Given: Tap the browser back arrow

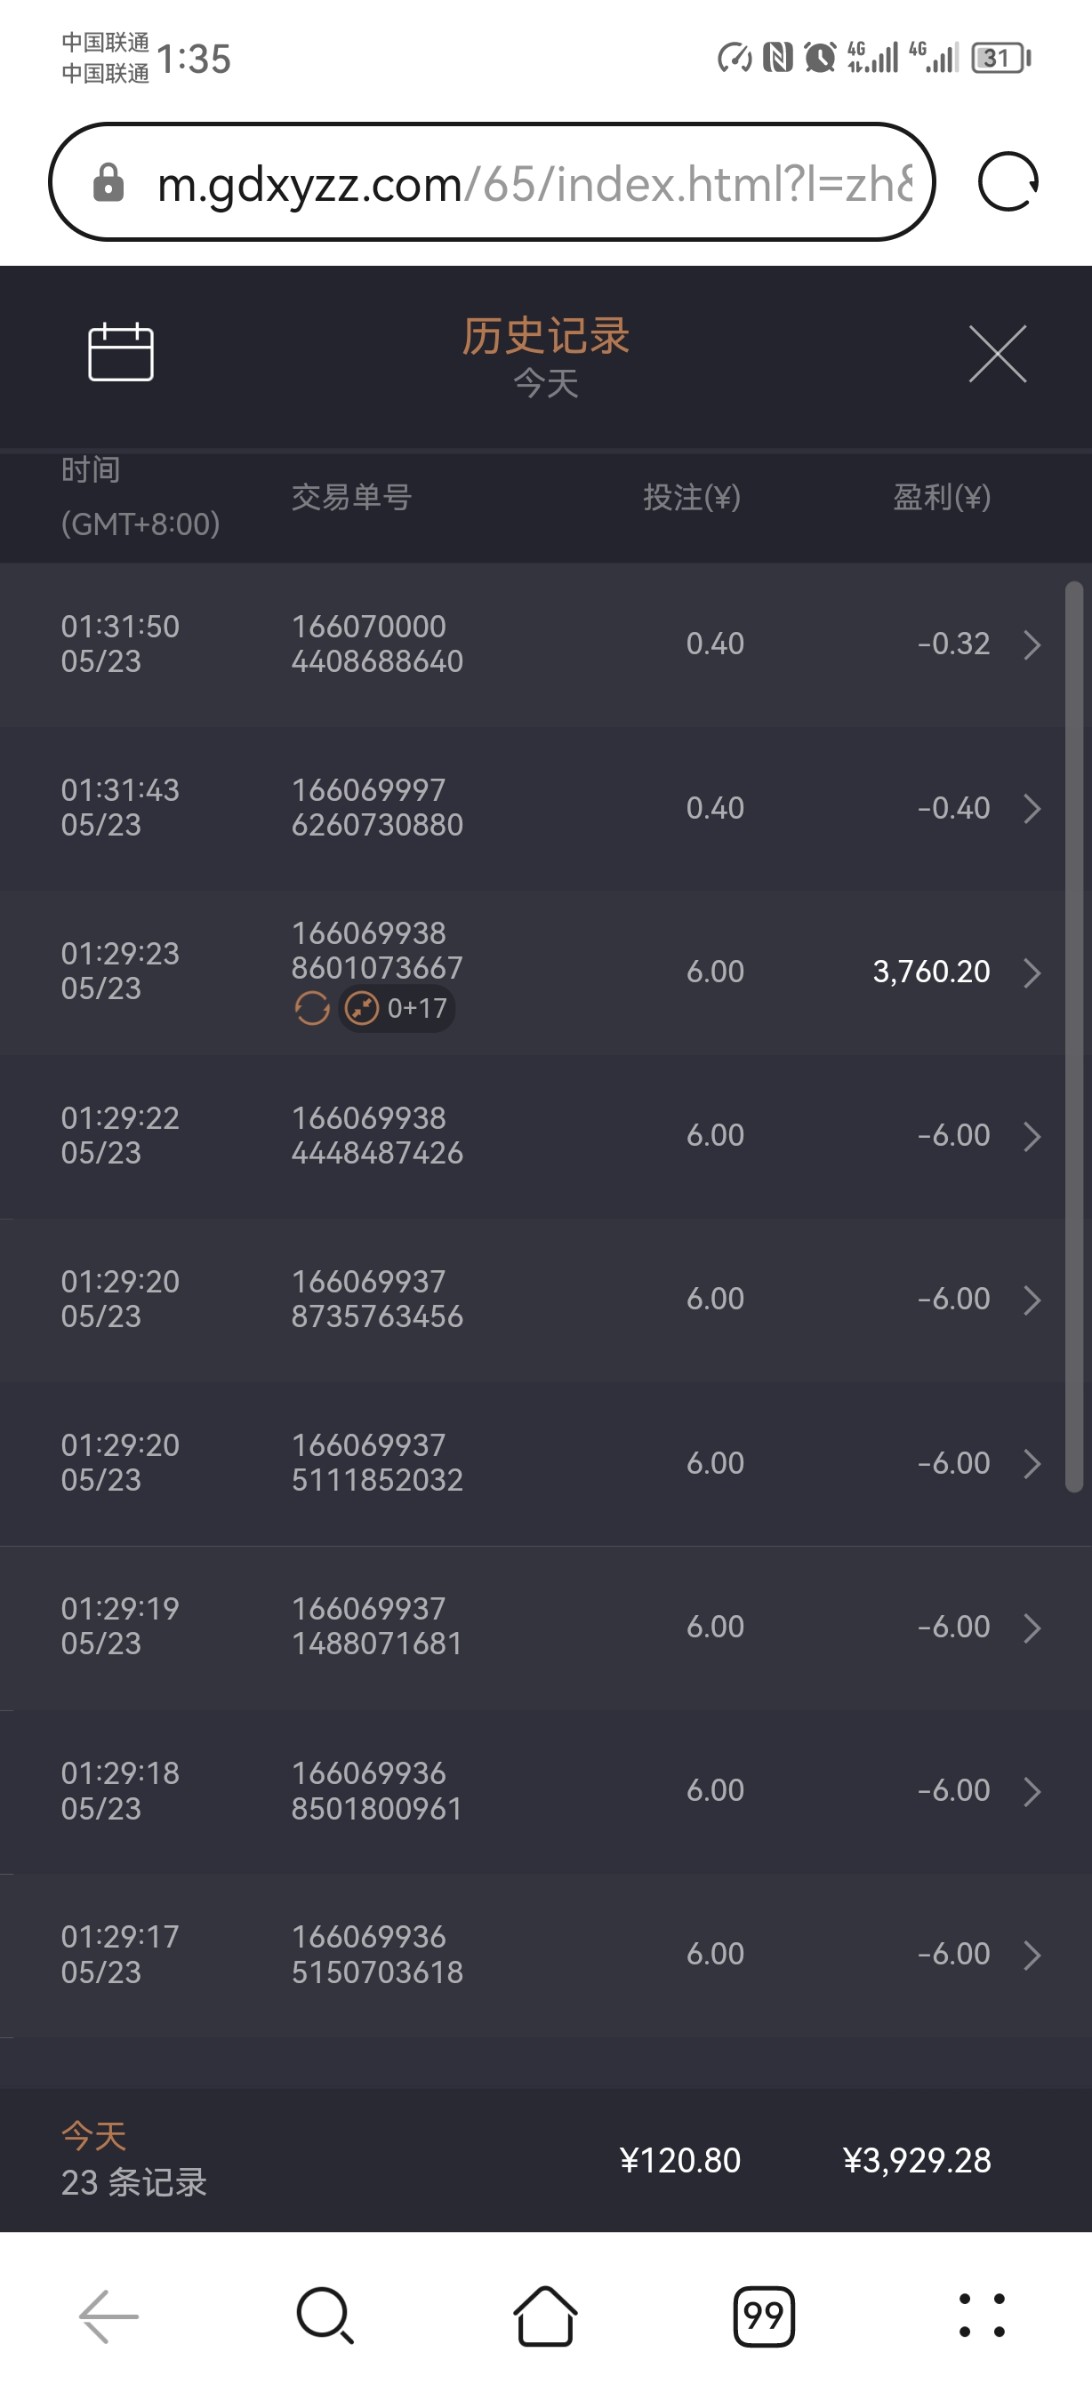Looking at the screenshot, I should click(x=108, y=2316).
